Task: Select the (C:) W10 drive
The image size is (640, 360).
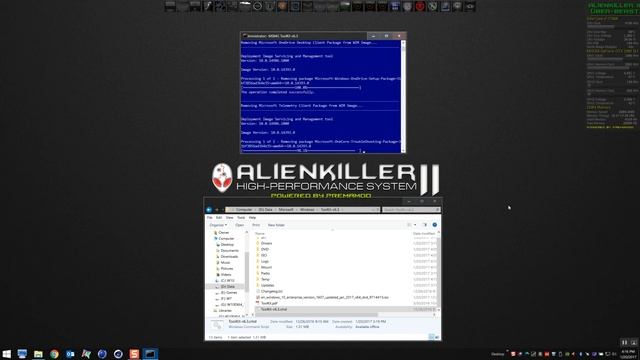Action: coord(225,281)
